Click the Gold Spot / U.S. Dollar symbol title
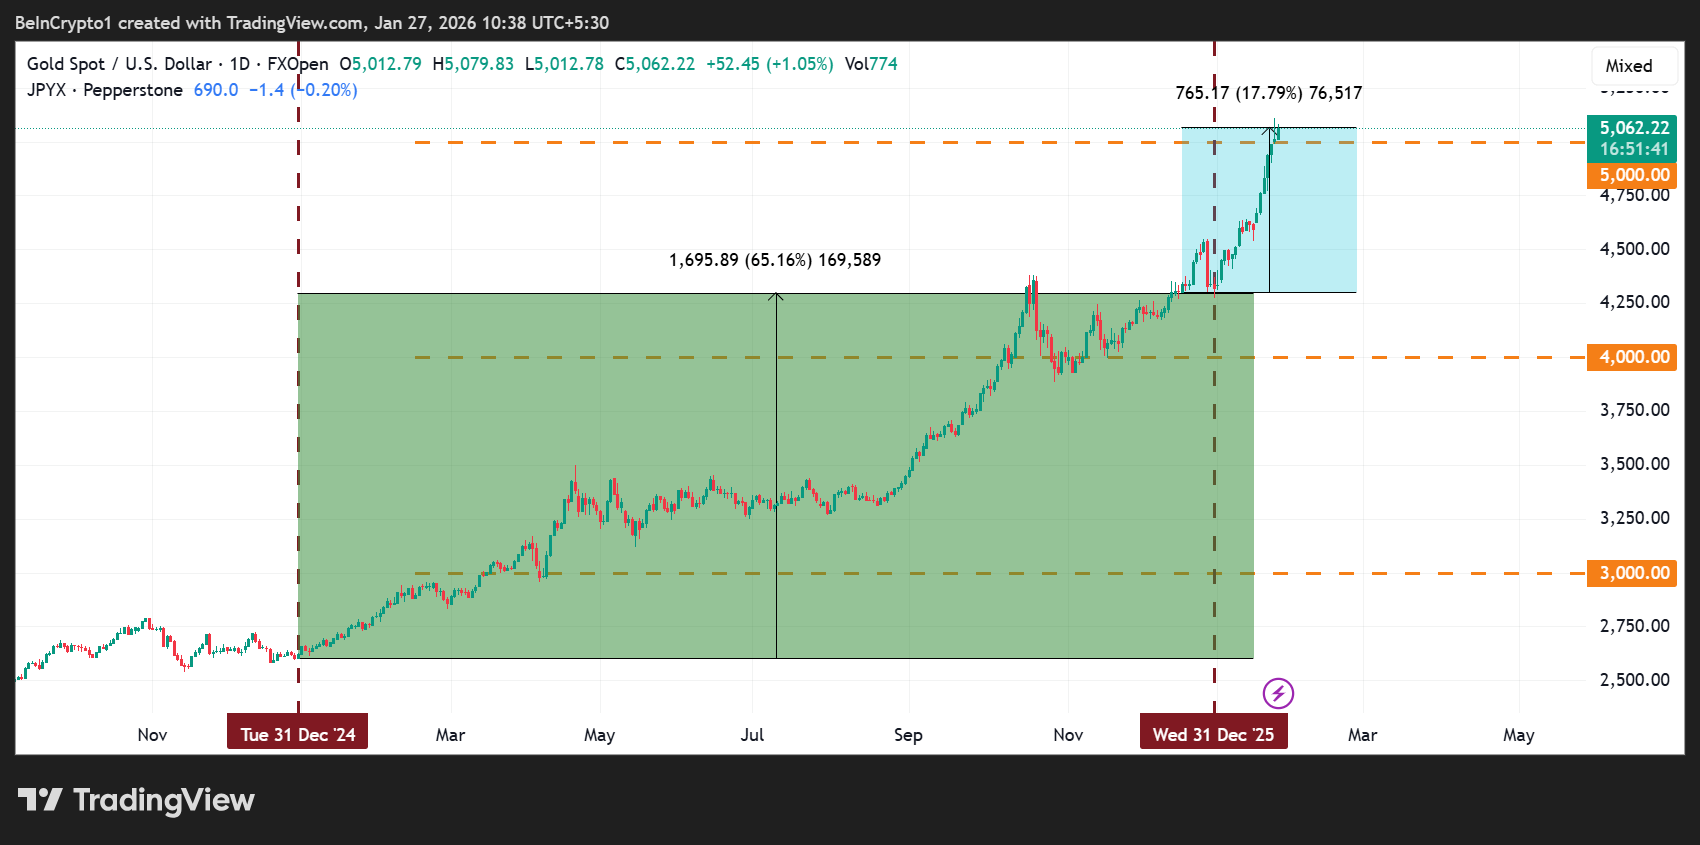Viewport: 1700px width, 845px height. point(120,64)
